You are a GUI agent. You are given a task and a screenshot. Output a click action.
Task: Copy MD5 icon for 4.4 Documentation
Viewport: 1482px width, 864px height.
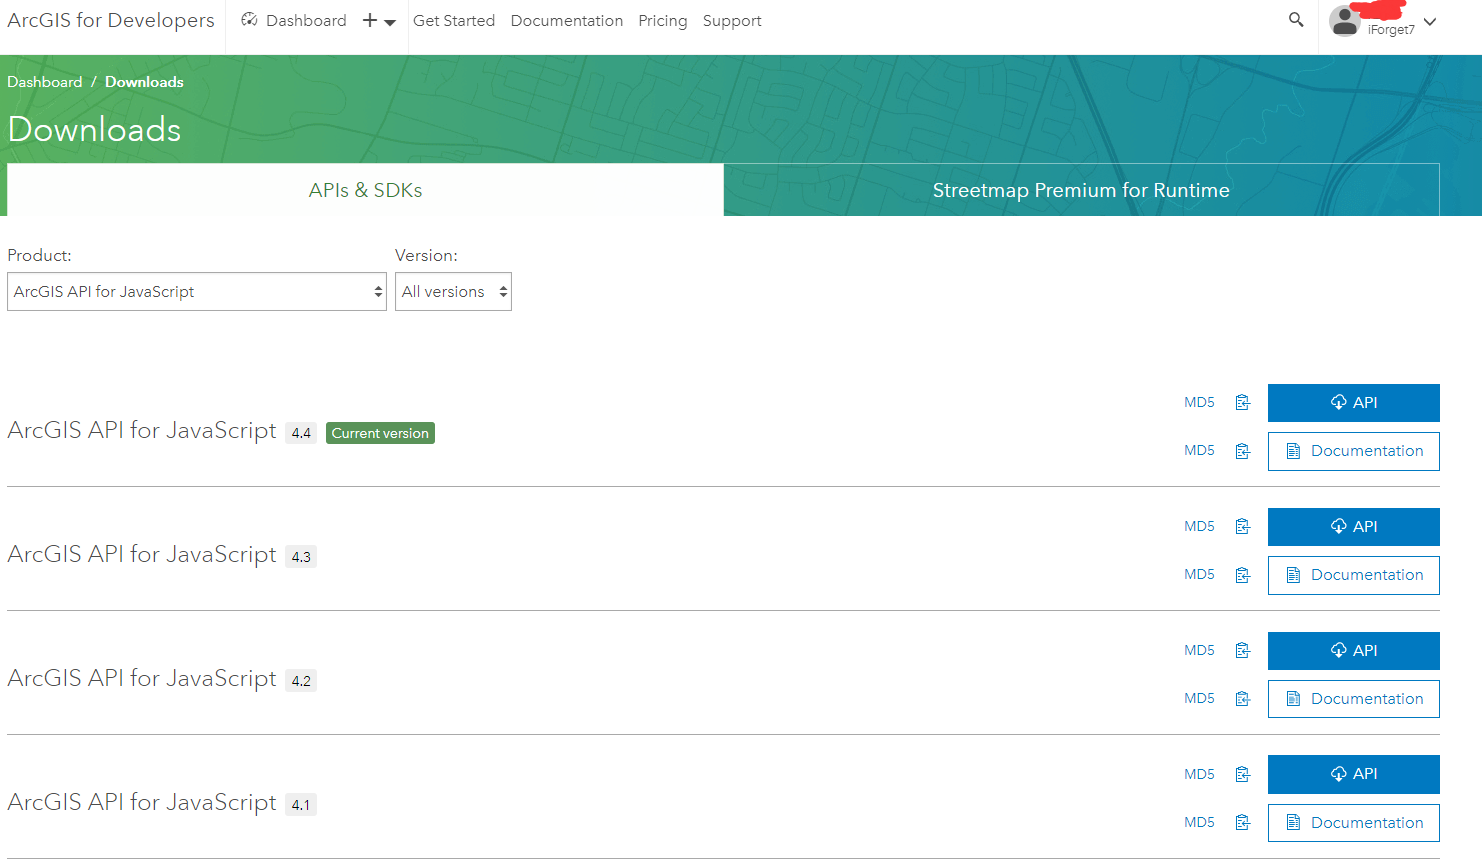[1243, 451]
